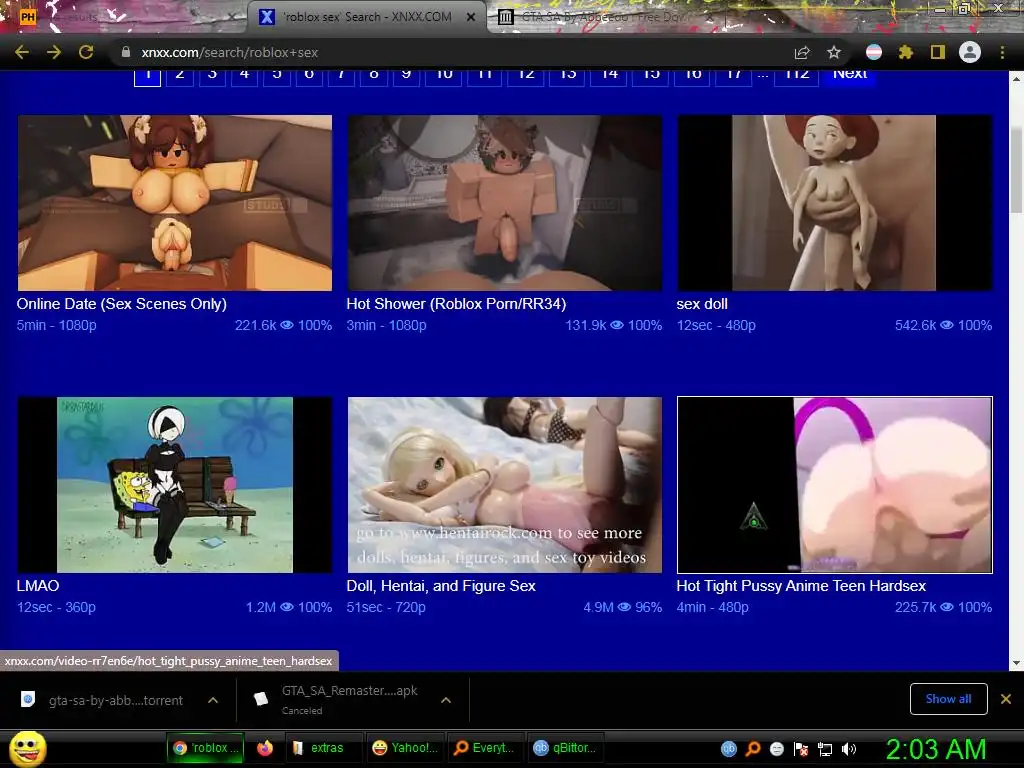Image resolution: width=1024 pixels, height=768 pixels.
Task: Jump to last results page 112
Action: pyautogui.click(x=797, y=76)
